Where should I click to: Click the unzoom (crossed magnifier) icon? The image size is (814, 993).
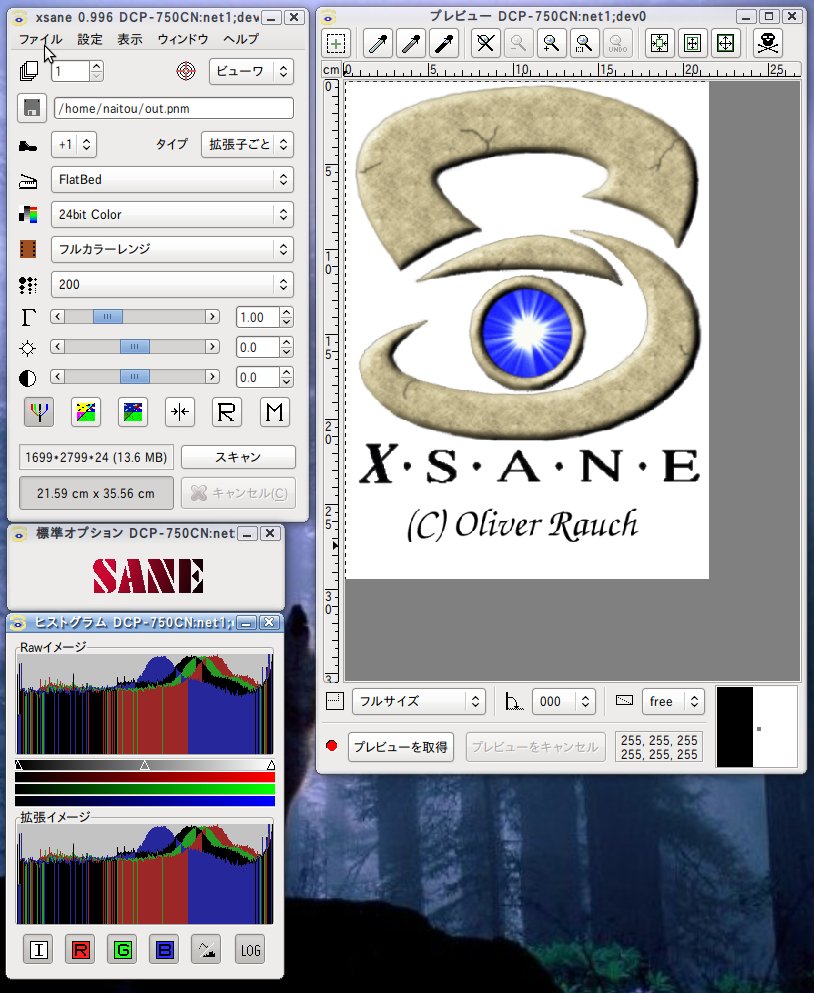486,44
